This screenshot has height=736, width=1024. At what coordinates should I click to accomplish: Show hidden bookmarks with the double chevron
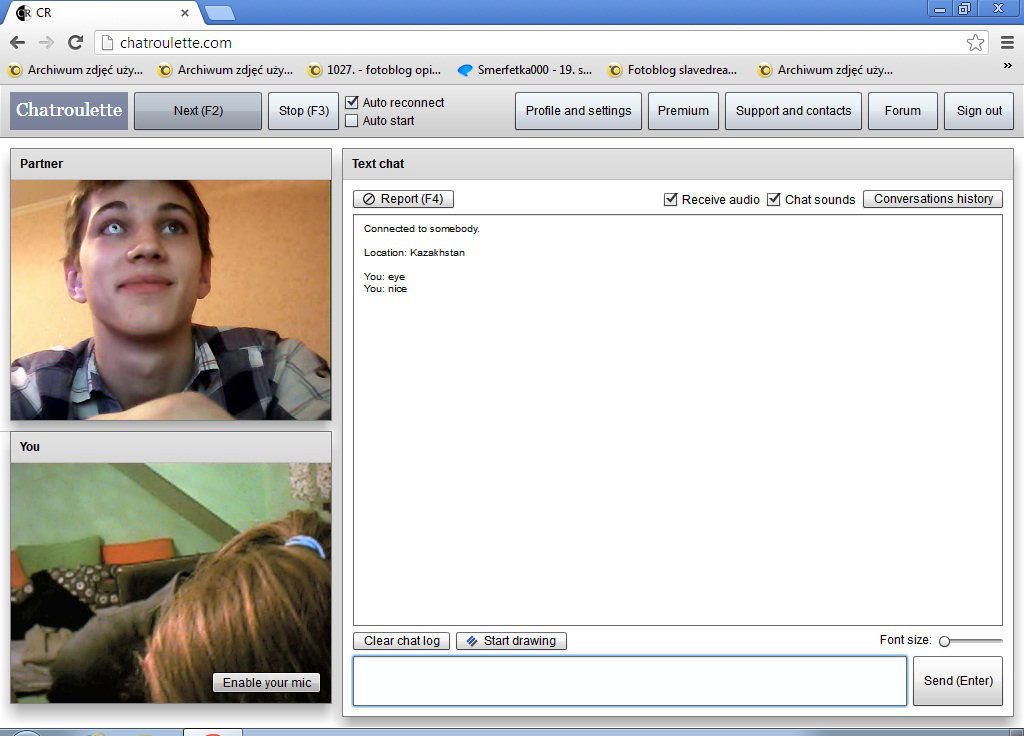click(x=1008, y=65)
